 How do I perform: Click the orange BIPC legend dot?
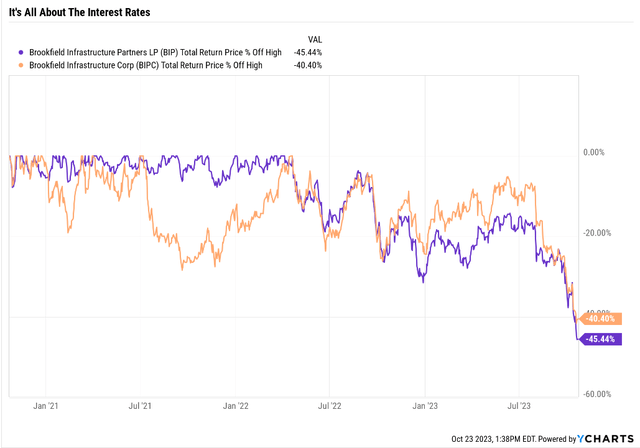click(22, 64)
